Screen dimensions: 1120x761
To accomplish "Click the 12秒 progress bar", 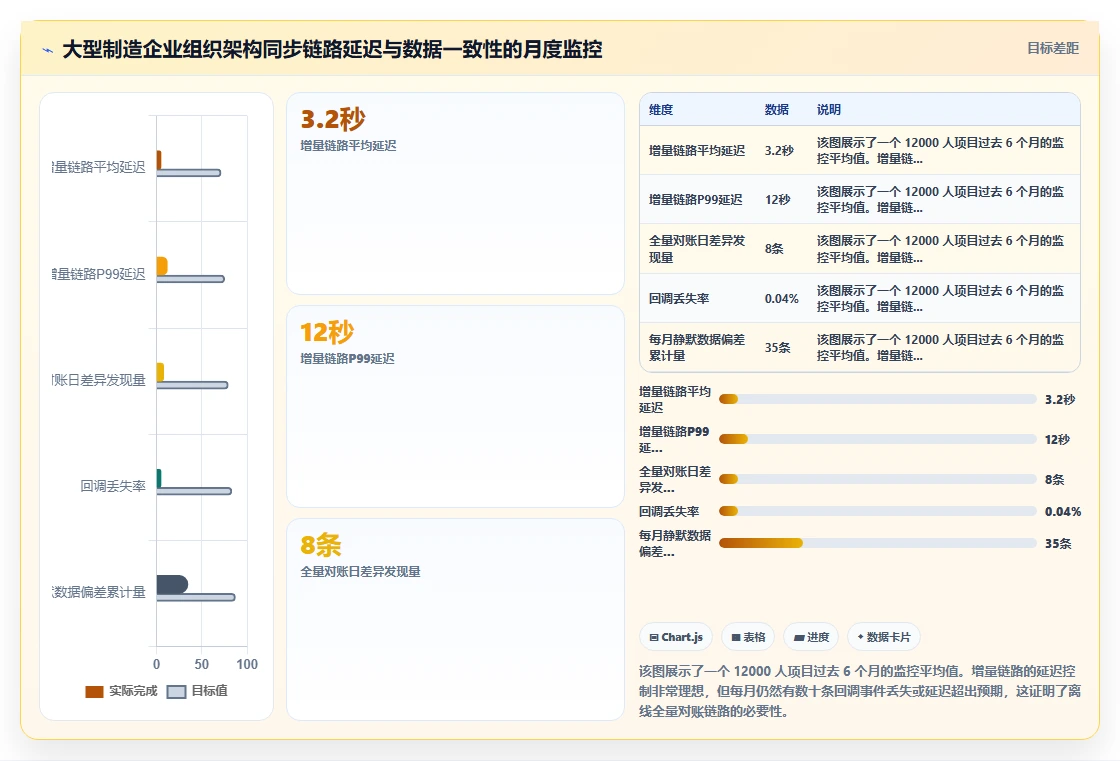I will pos(878,439).
